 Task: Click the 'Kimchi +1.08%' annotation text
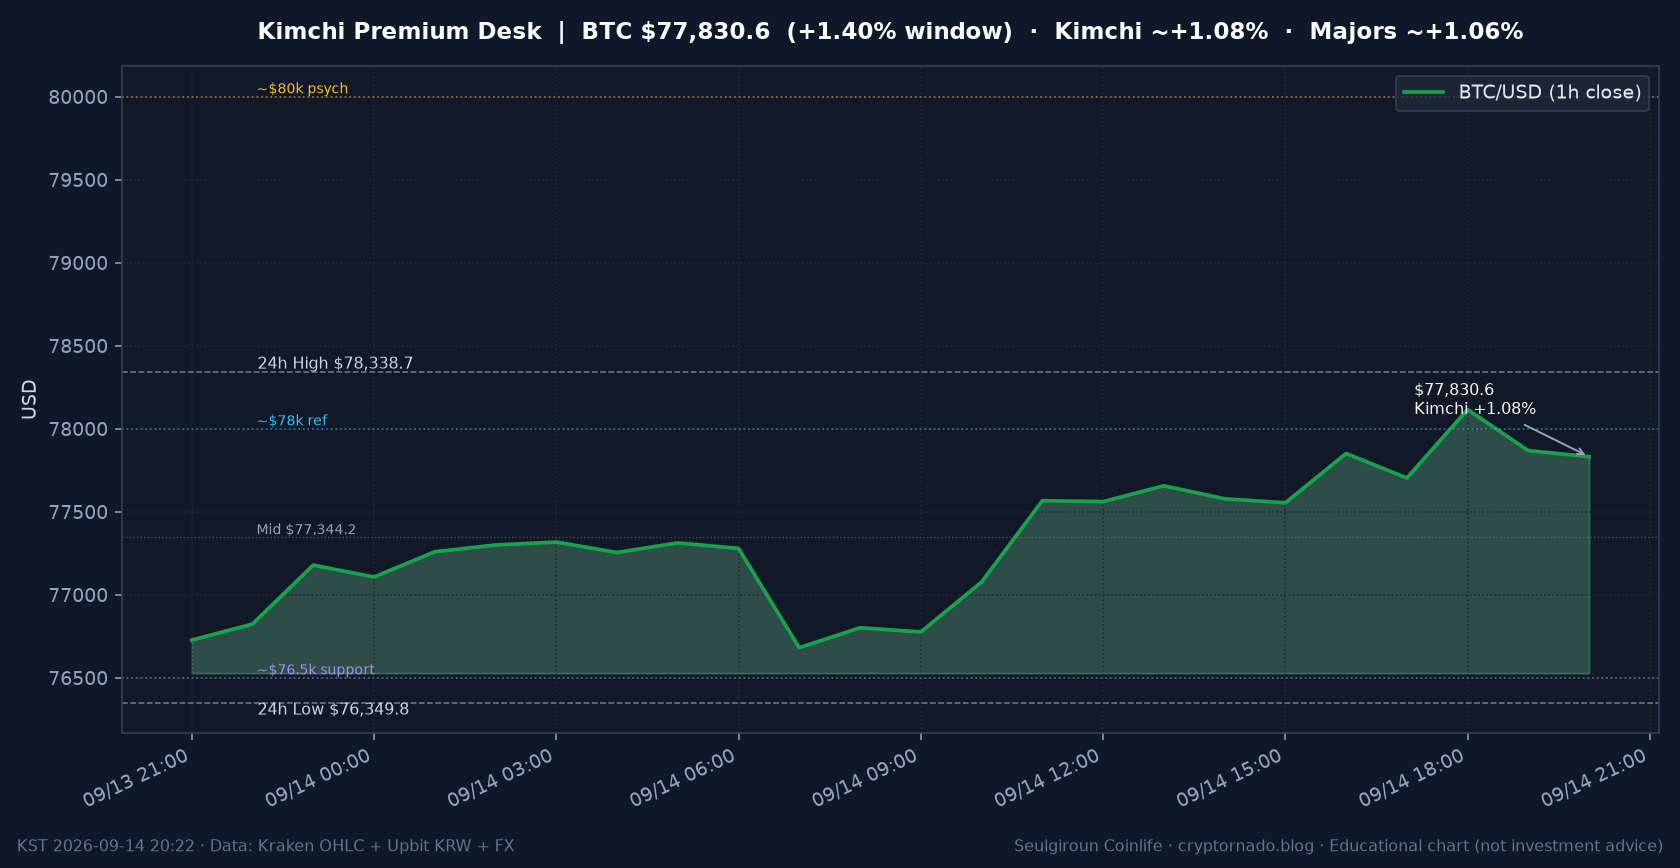click(x=1475, y=408)
